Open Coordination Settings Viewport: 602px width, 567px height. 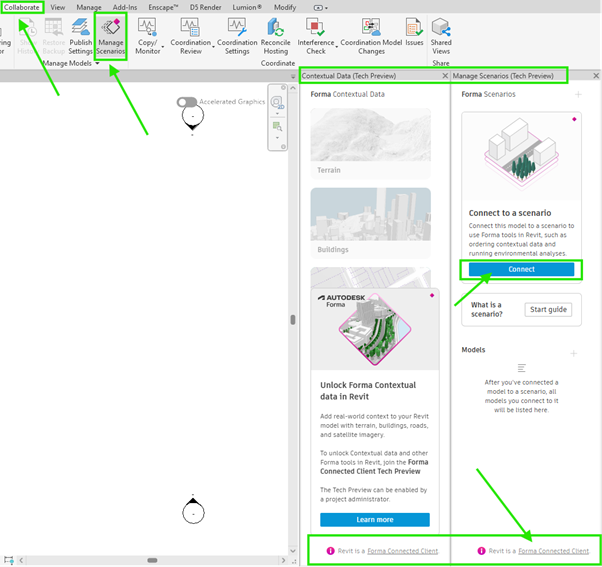coord(237,37)
